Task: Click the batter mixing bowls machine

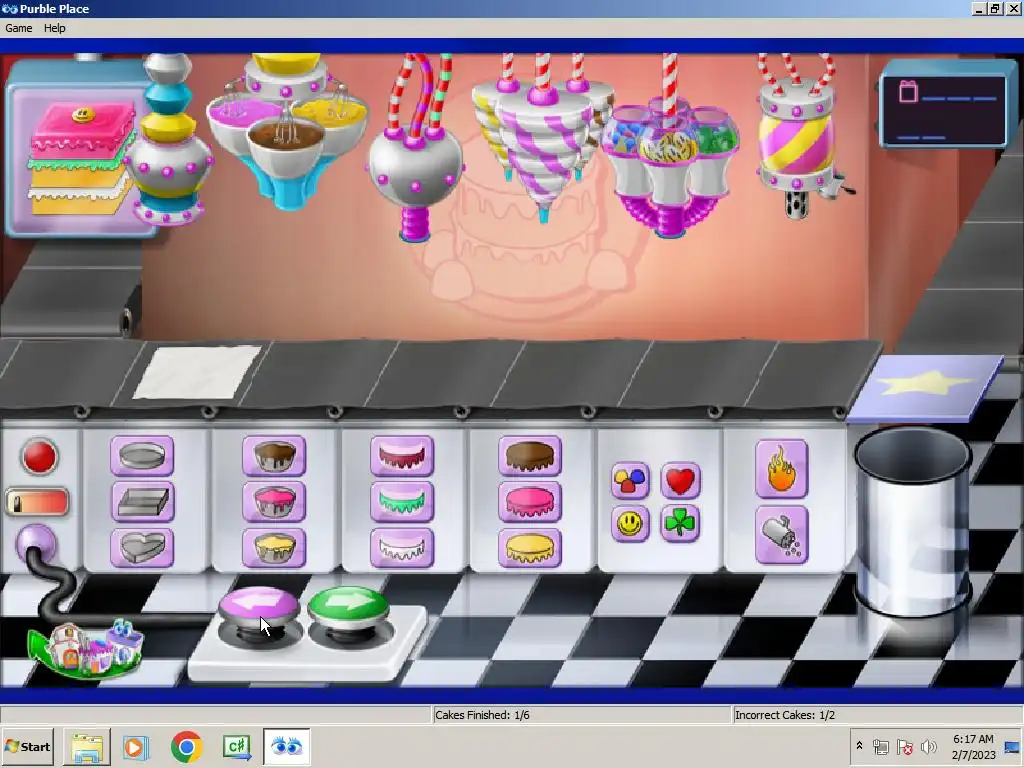Action: (287, 131)
